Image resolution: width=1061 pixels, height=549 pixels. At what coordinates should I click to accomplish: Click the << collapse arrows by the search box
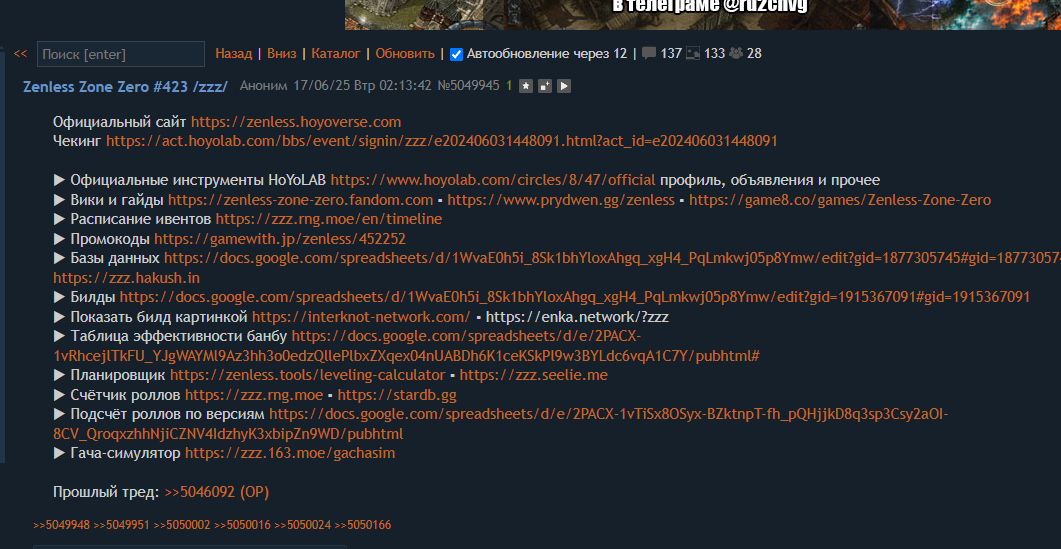click(x=20, y=53)
